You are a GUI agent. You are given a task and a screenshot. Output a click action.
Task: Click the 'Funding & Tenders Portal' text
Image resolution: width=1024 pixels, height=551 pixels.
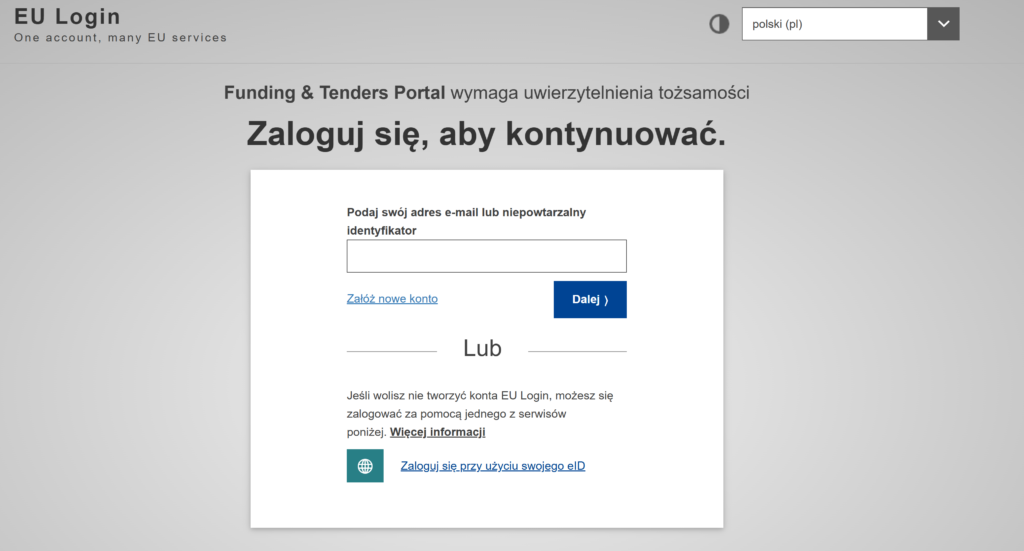(x=334, y=93)
